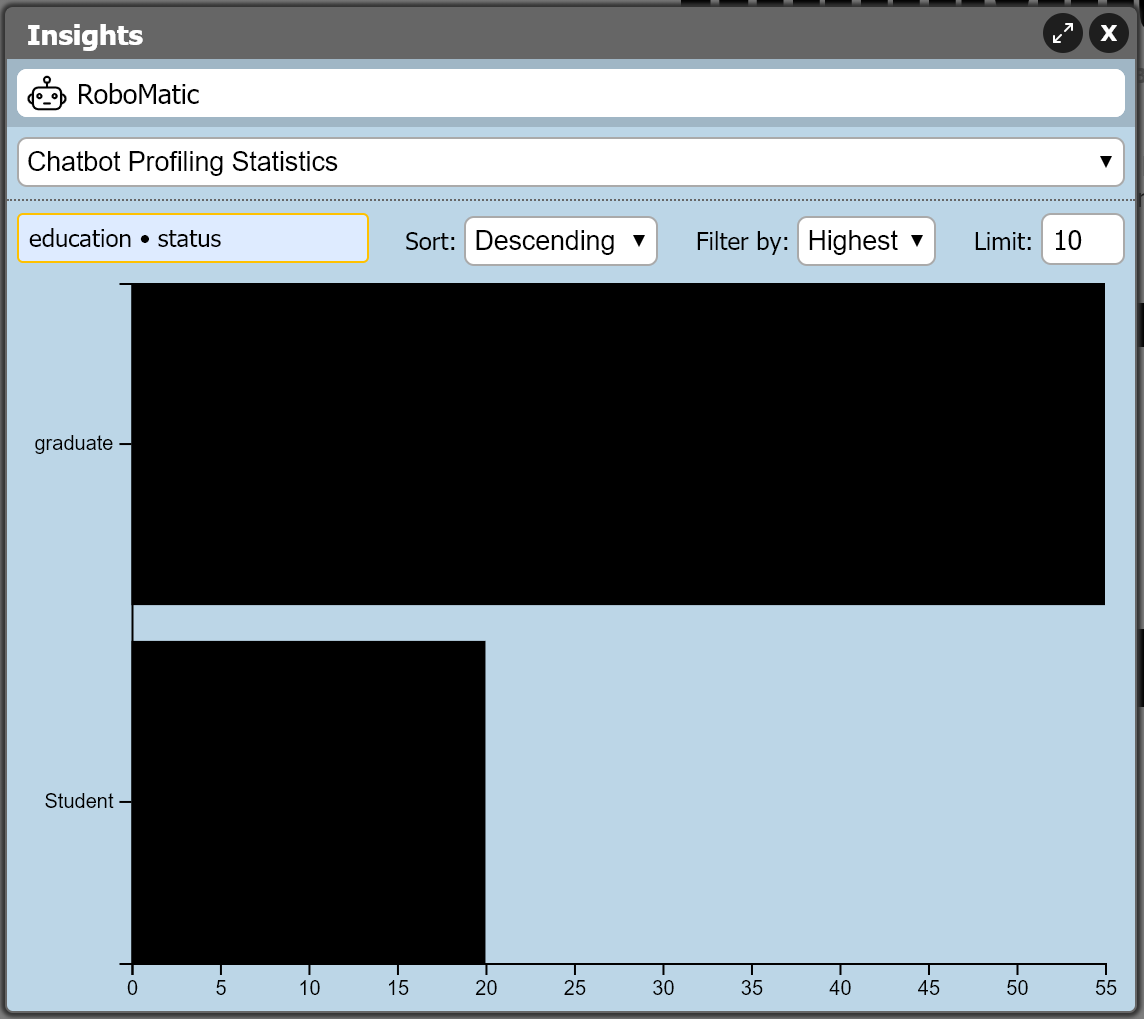This screenshot has width=1144, height=1019.
Task: Click the Limit input field
Action: [x=1082, y=239]
